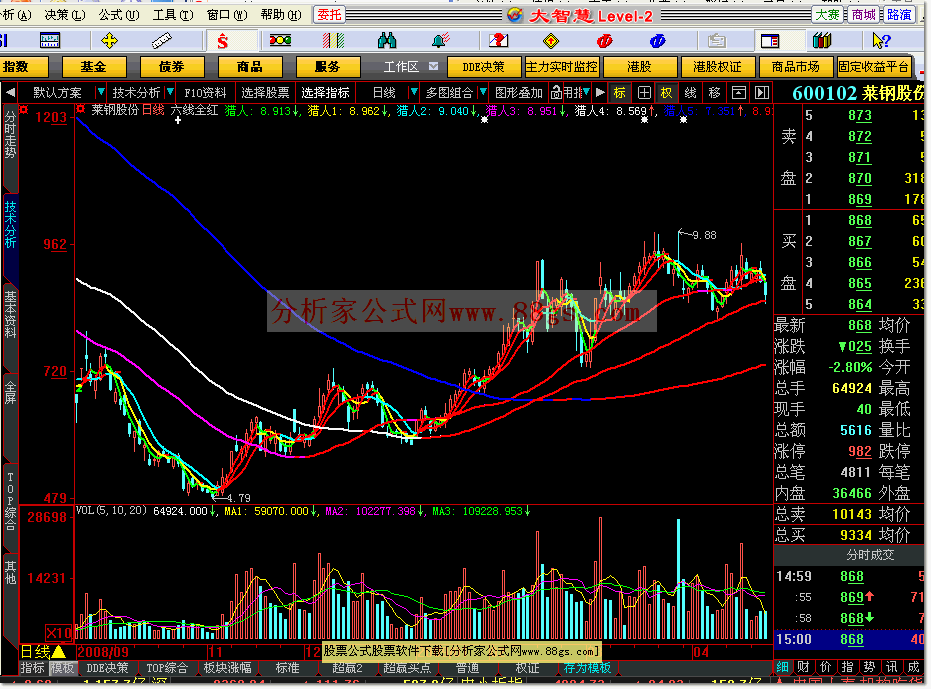Image resolution: width=931 pixels, height=689 pixels.
Task: Toggle the 权 rights adjustment button
Action: [667, 93]
